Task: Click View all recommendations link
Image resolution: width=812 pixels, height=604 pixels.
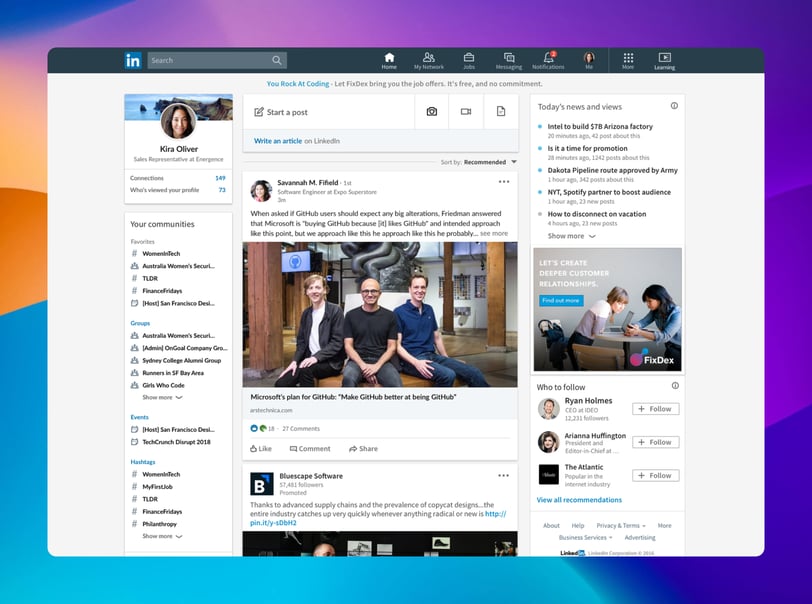Action: coord(579,500)
